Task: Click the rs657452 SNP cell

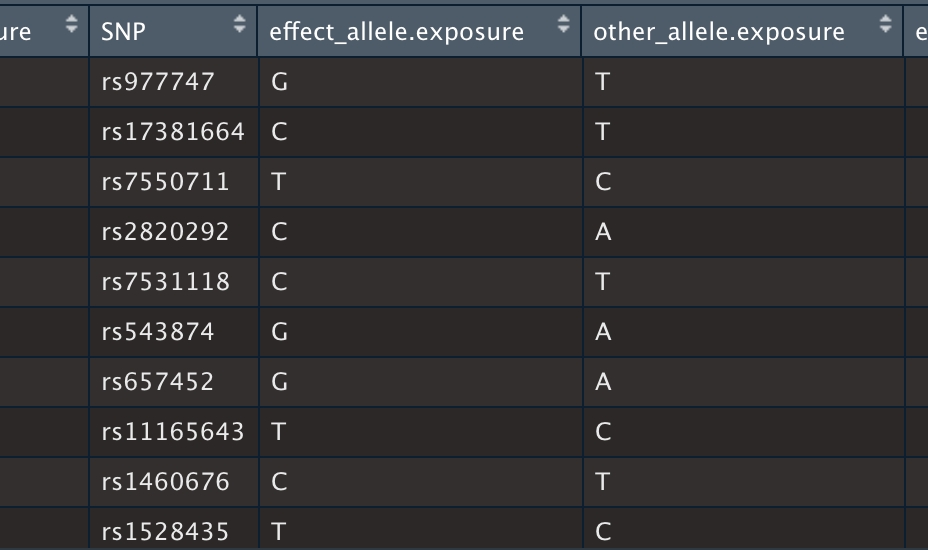Action: click(x=158, y=382)
